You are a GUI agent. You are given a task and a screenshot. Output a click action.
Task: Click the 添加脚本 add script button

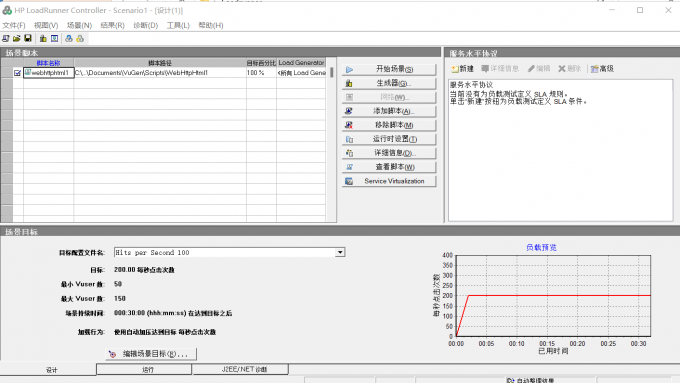click(389, 111)
